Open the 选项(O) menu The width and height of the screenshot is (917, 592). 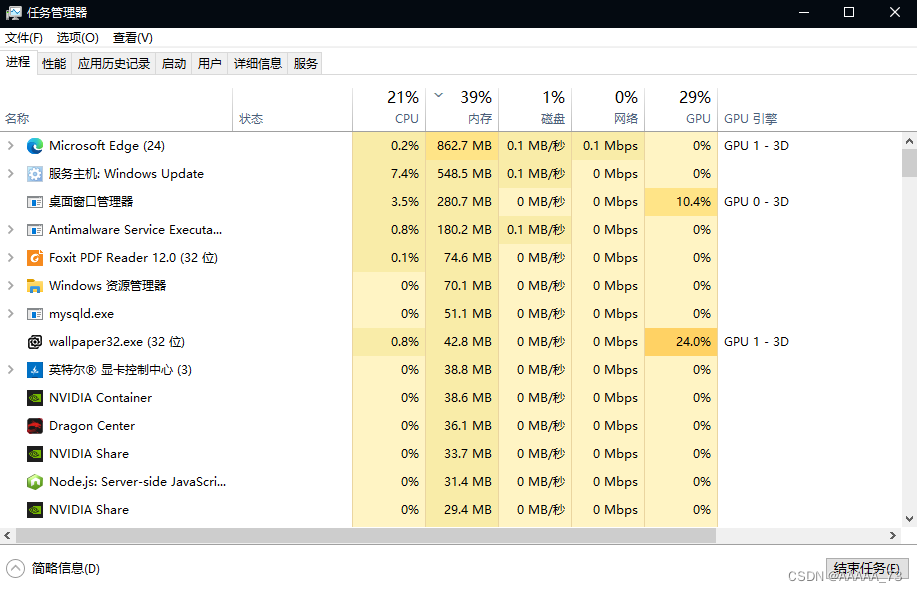coord(78,38)
